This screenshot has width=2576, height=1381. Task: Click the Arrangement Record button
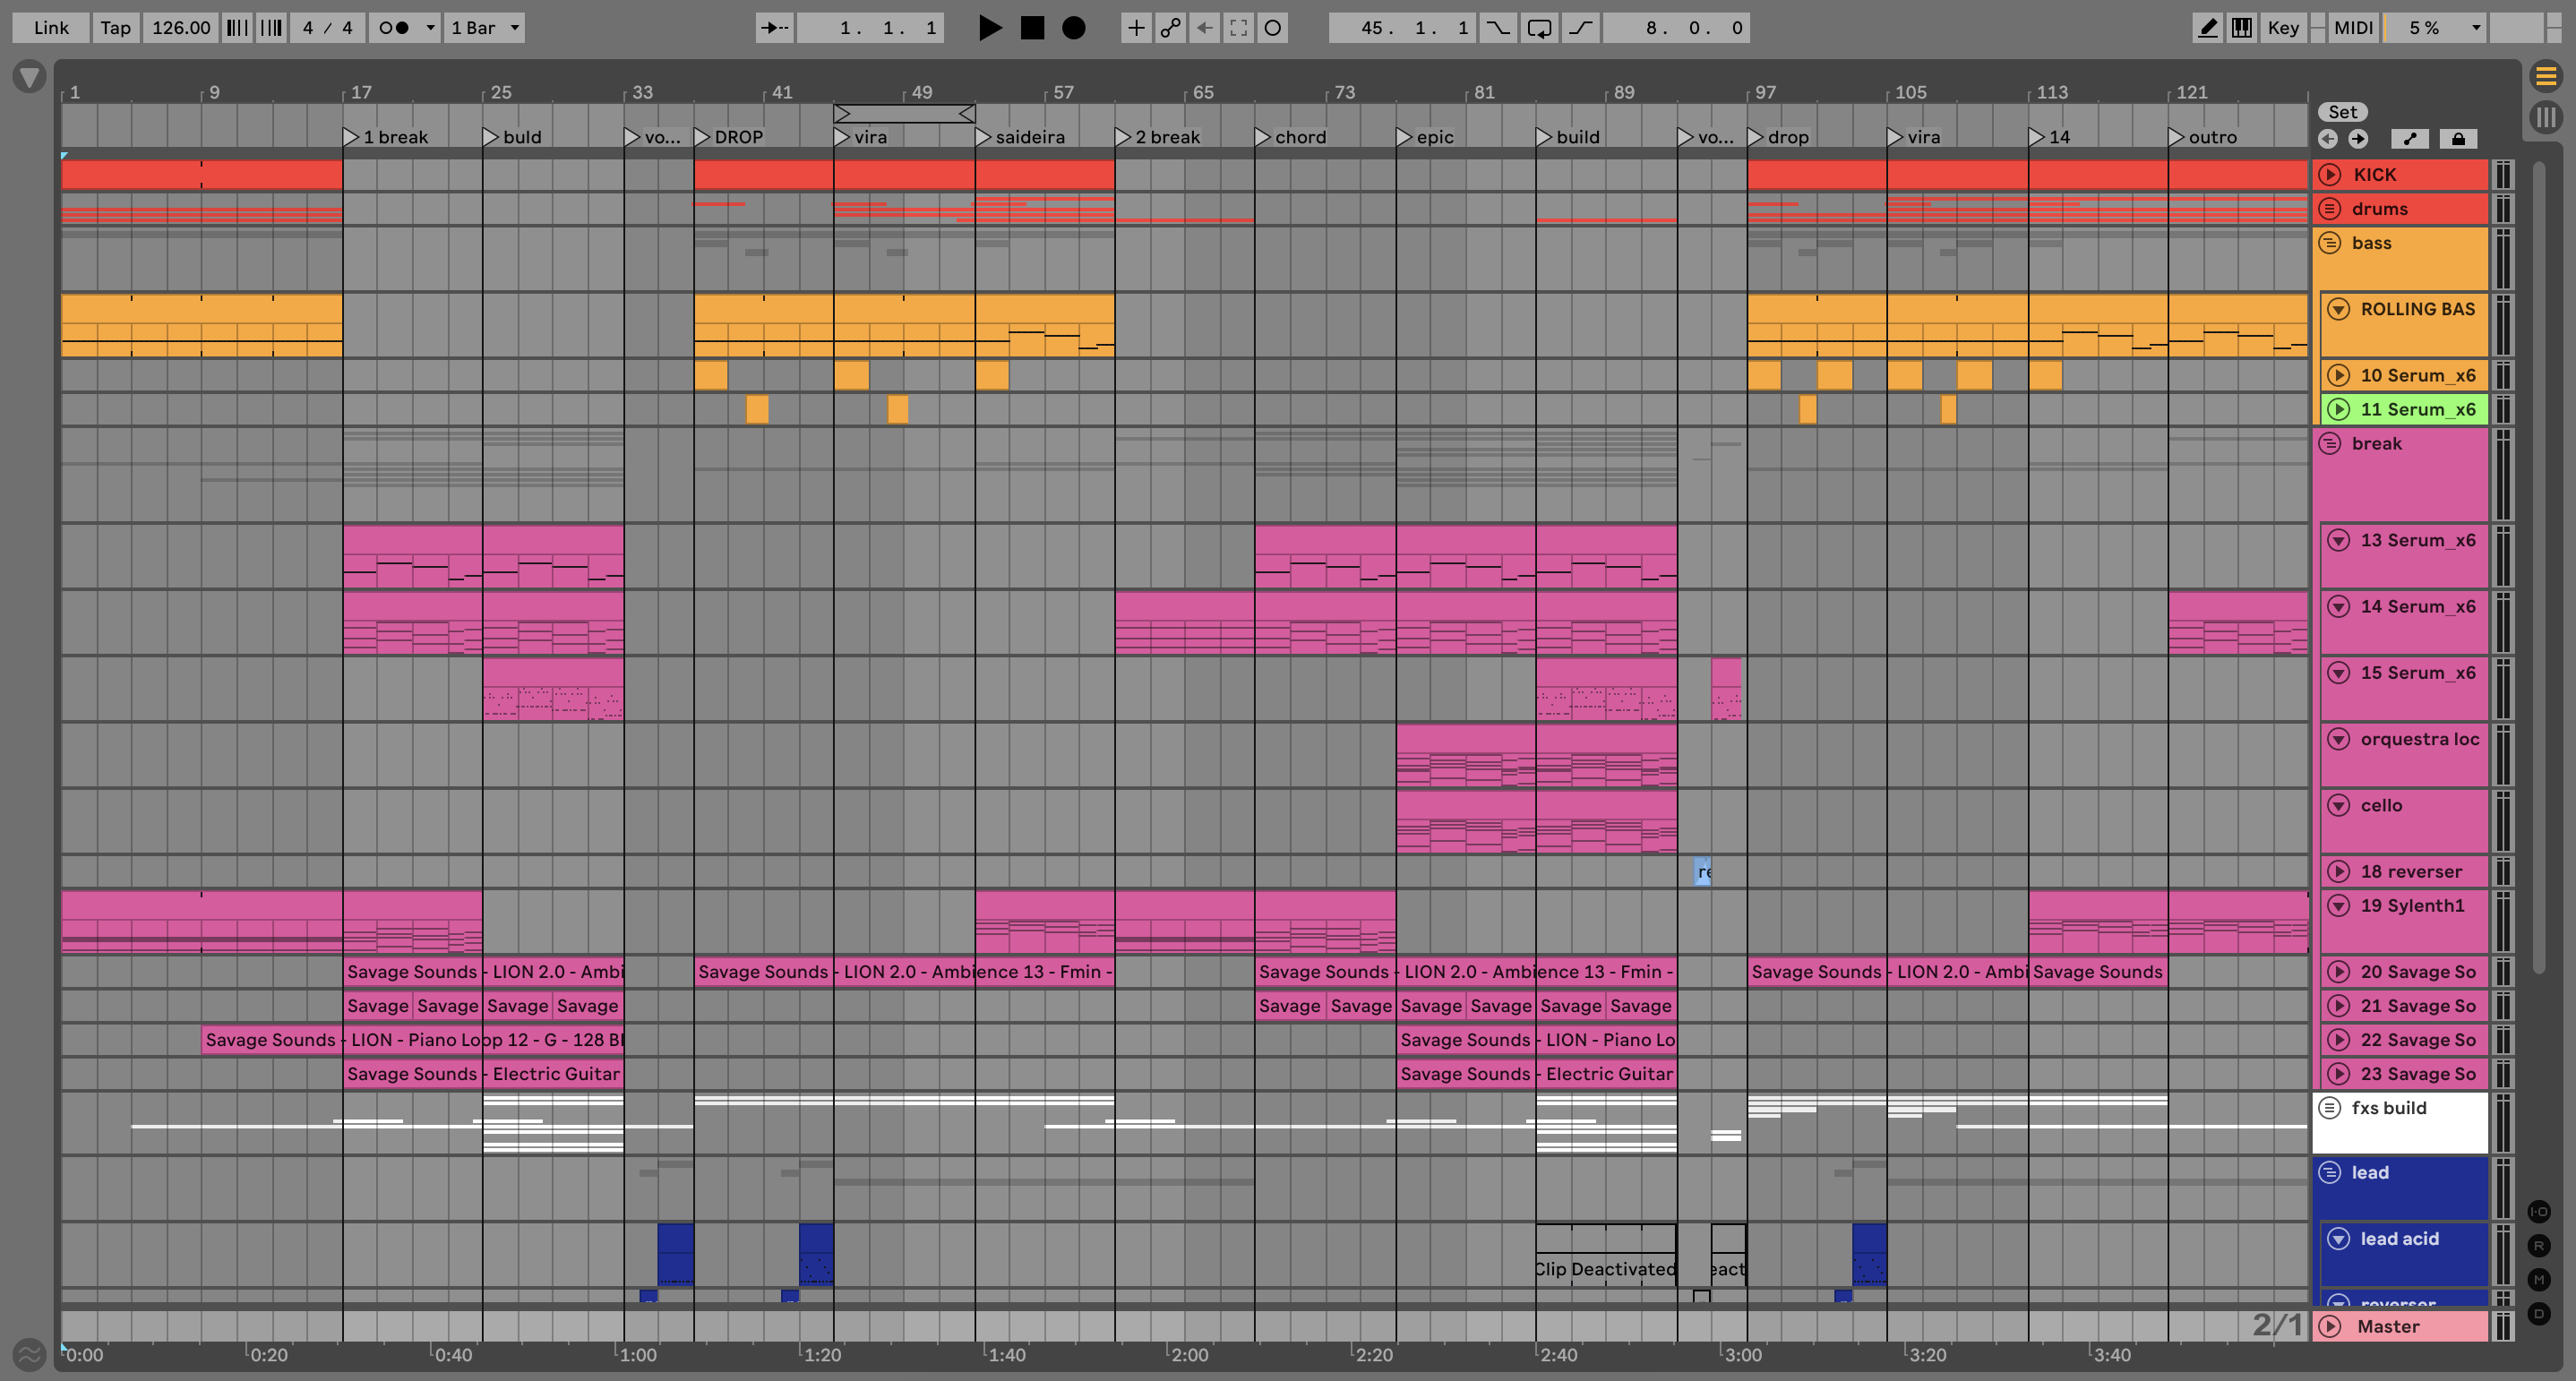(1073, 28)
